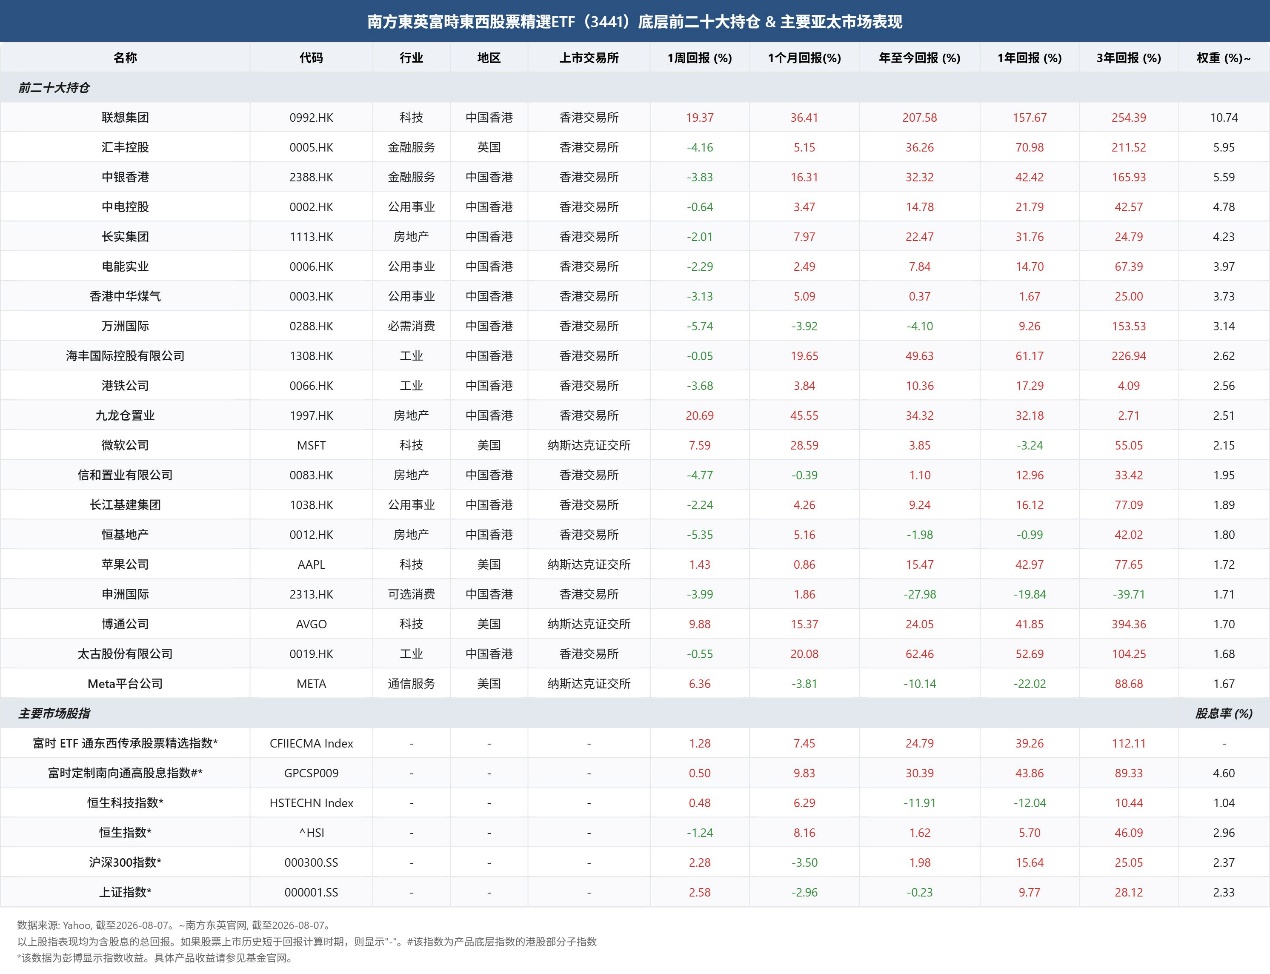The width and height of the screenshot is (1270, 974).
Task: Select the 海丰国际控股有限公司 name cell
Action: point(125,356)
